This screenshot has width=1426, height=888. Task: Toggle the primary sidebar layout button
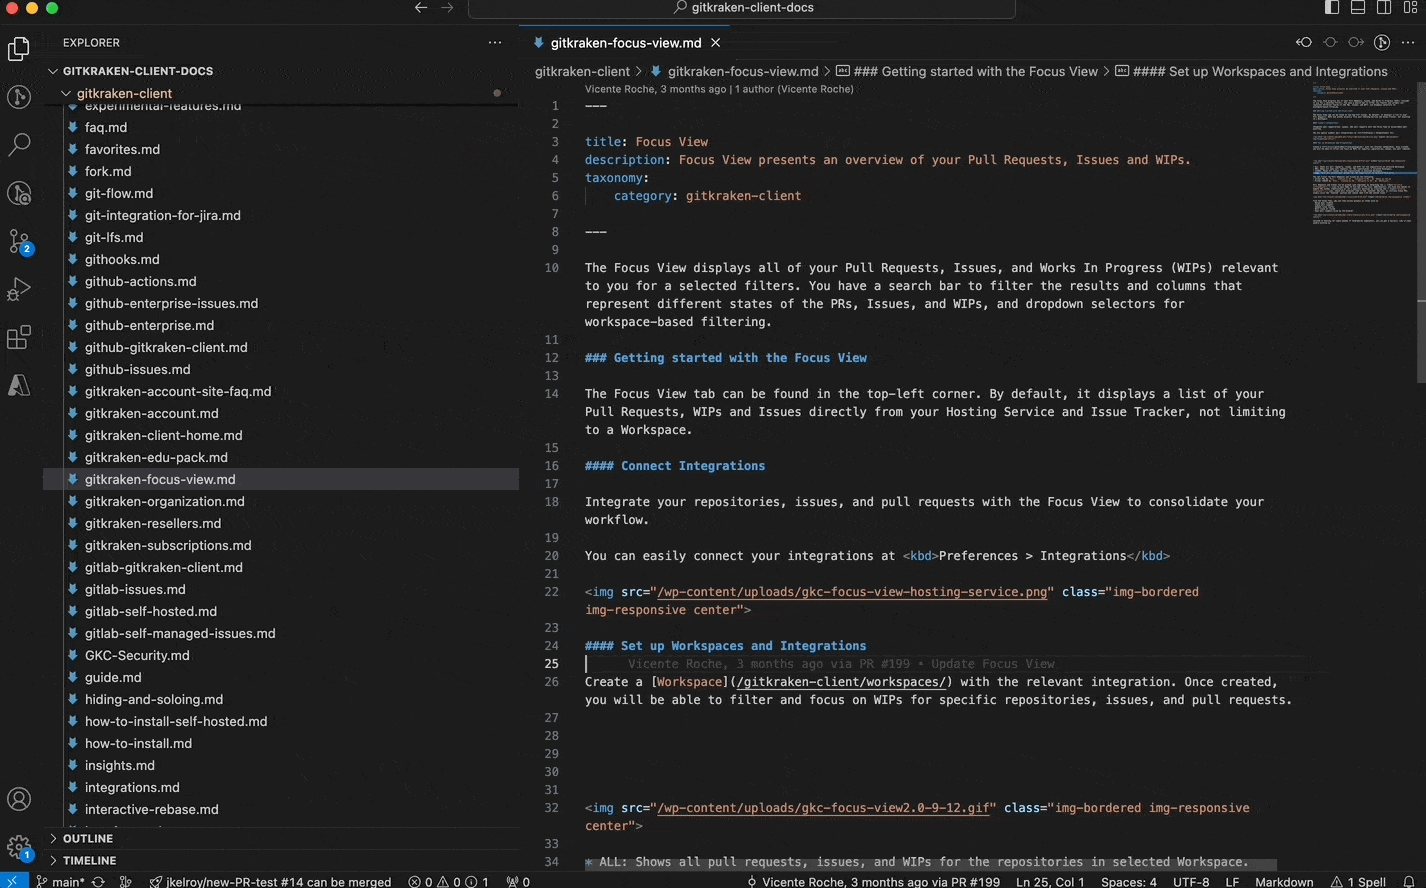pyautogui.click(x=1332, y=8)
